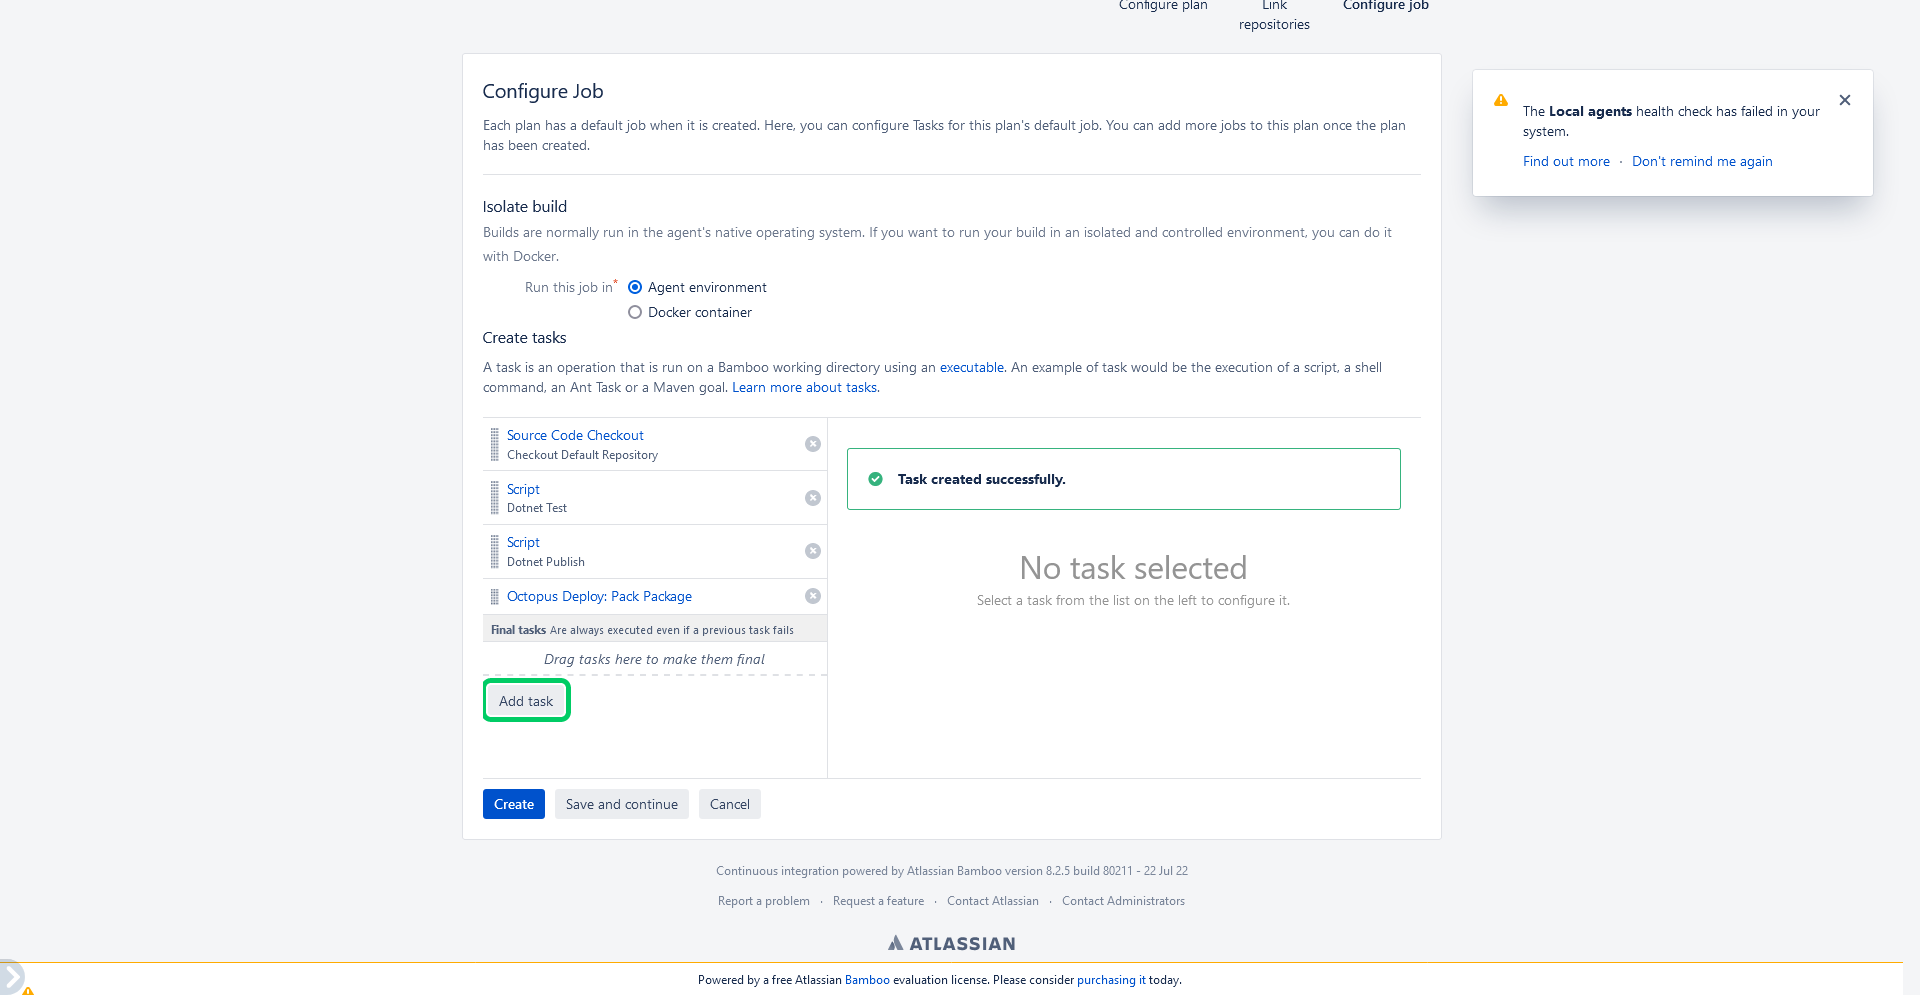
Task: Click the blue Create button
Action: point(514,804)
